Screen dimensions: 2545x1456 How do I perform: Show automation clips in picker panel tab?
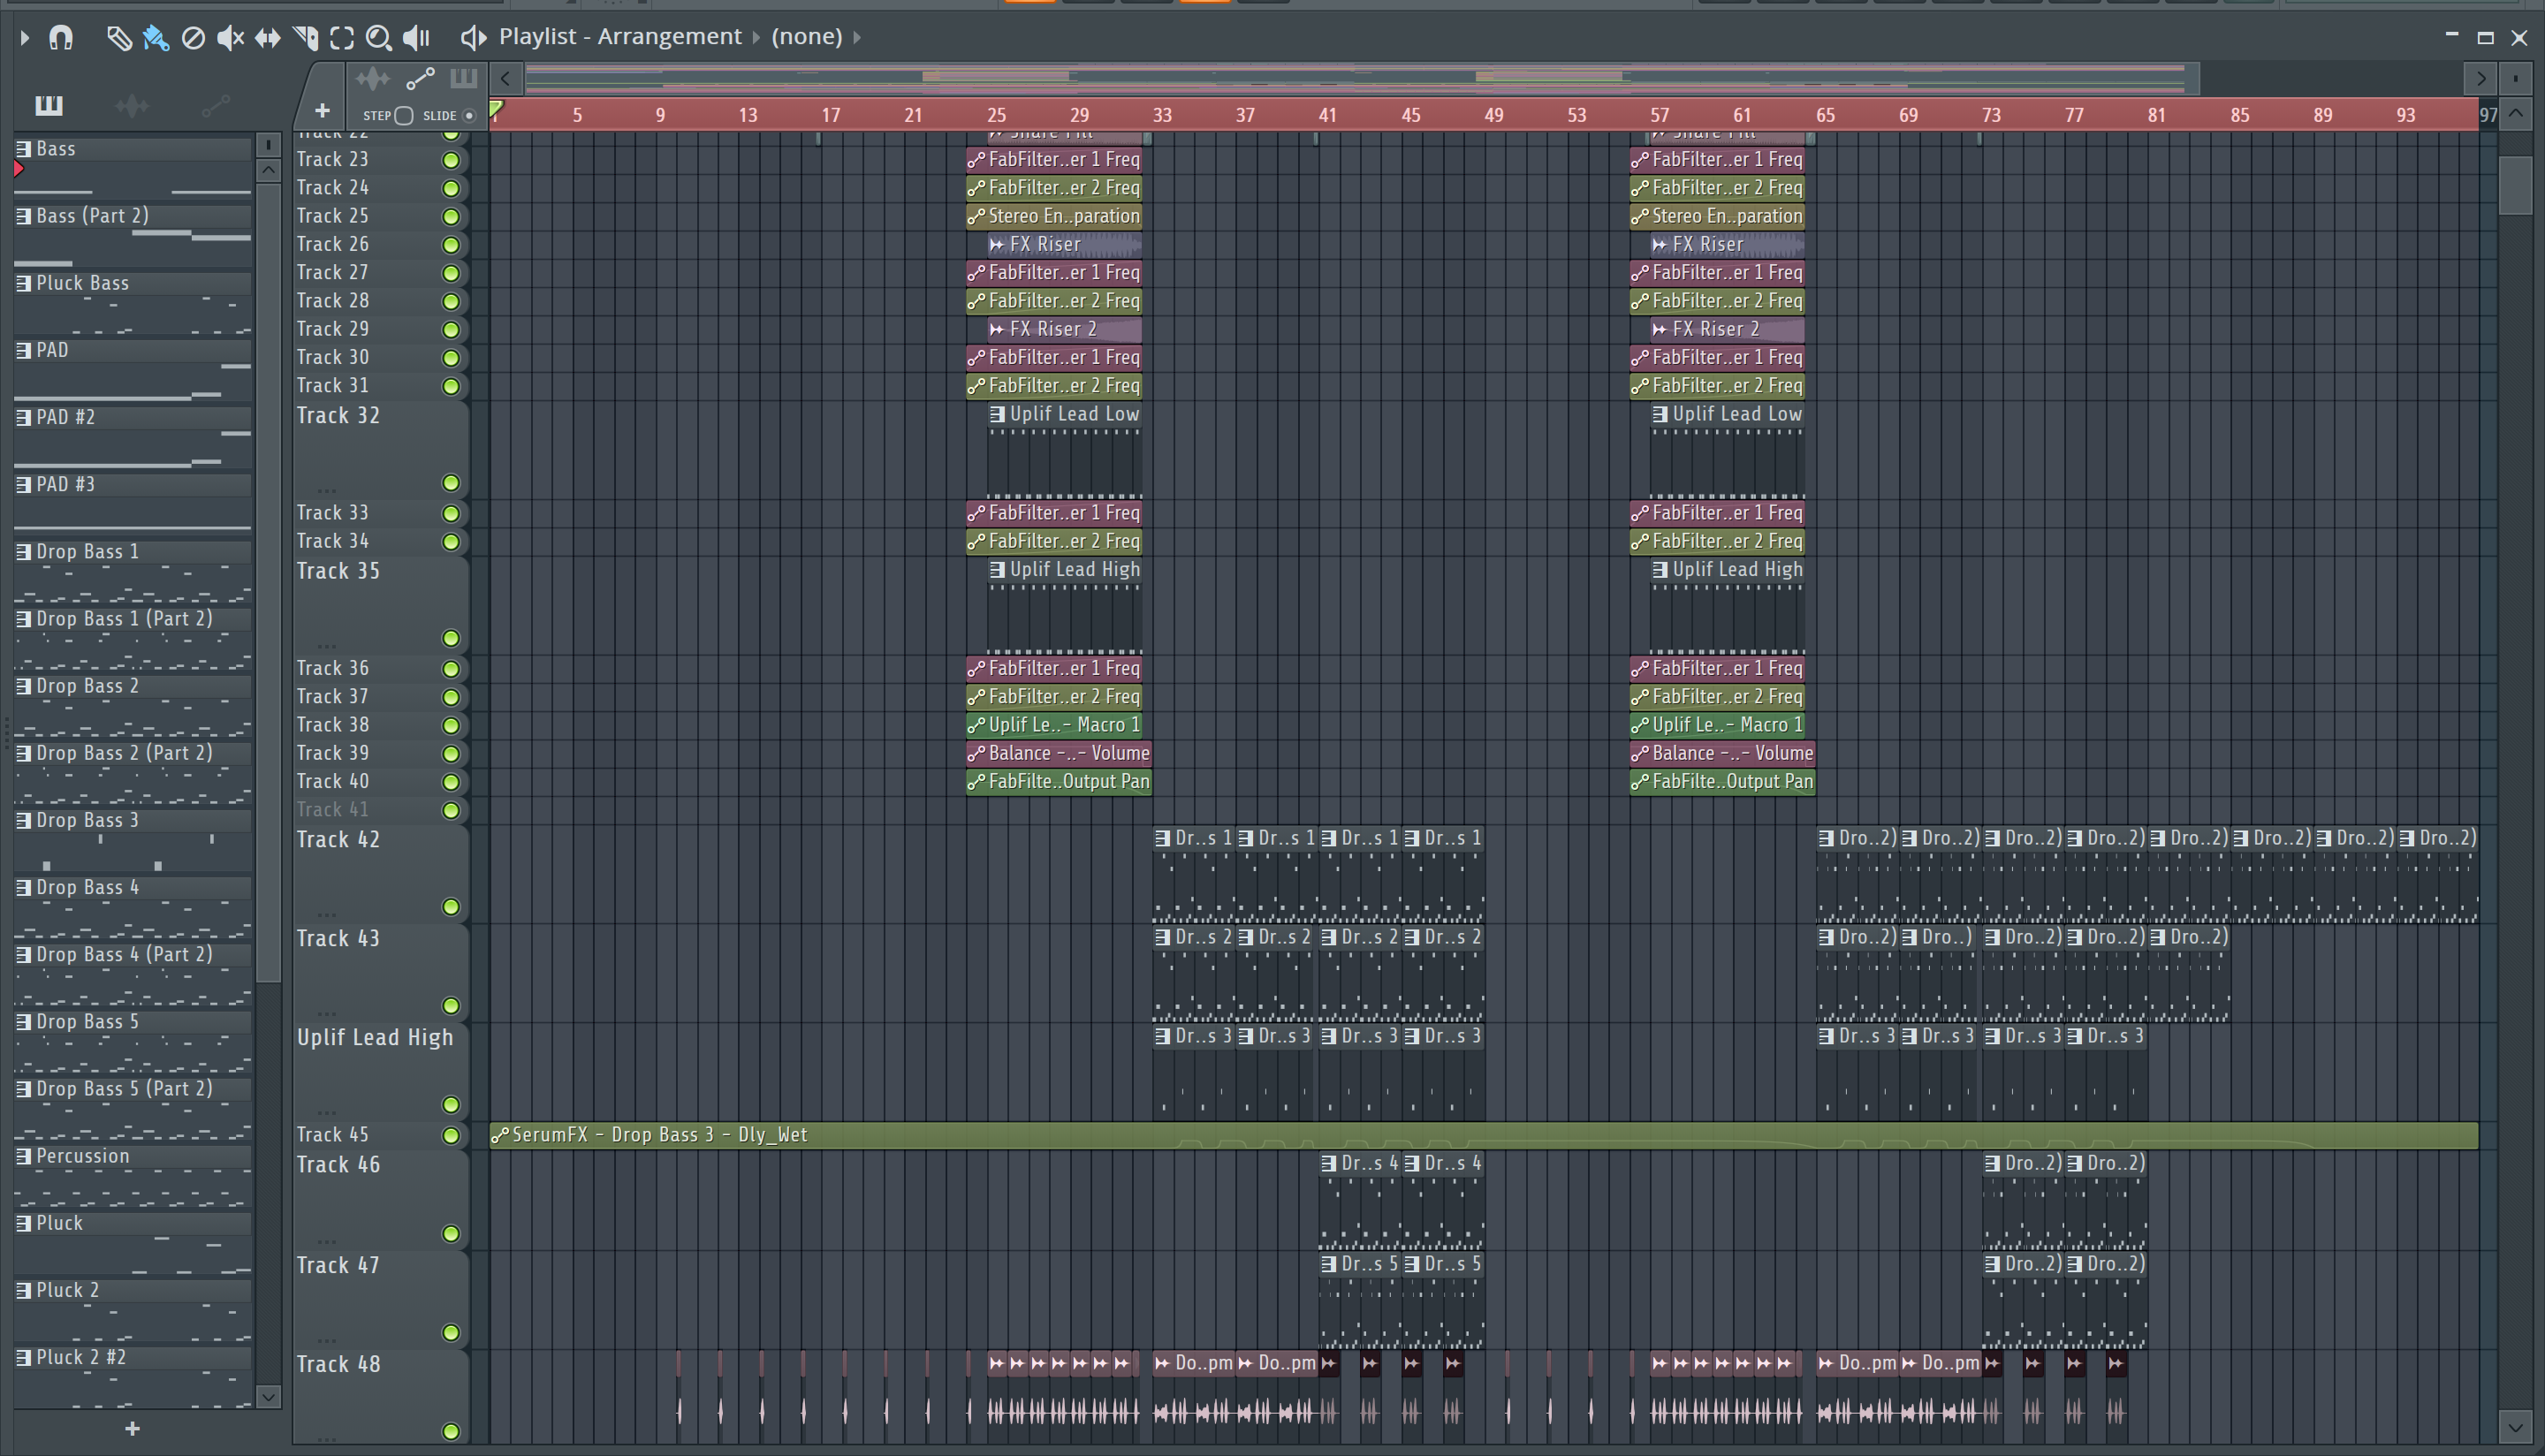[x=216, y=105]
